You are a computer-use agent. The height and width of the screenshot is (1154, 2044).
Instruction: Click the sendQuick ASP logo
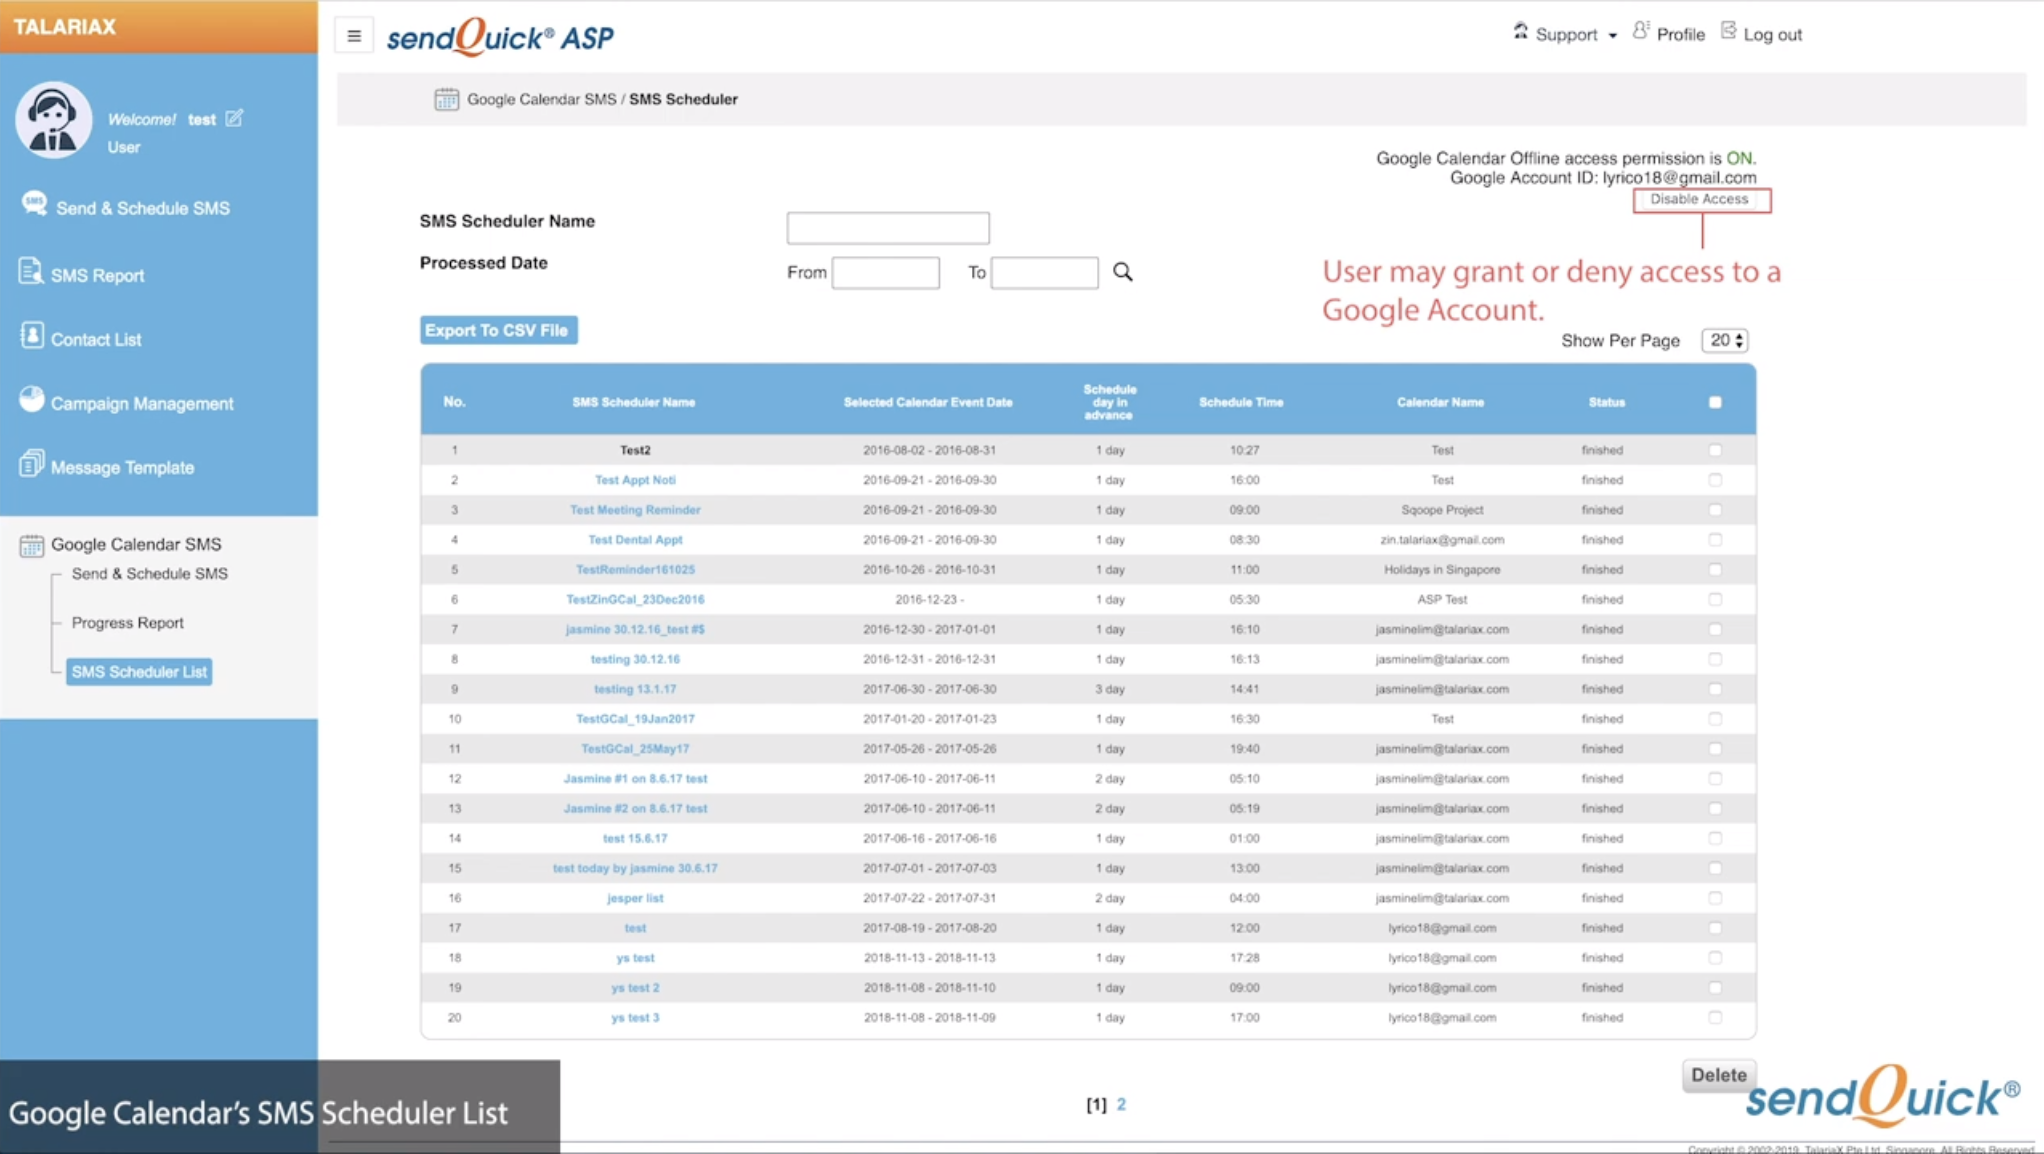[500, 37]
